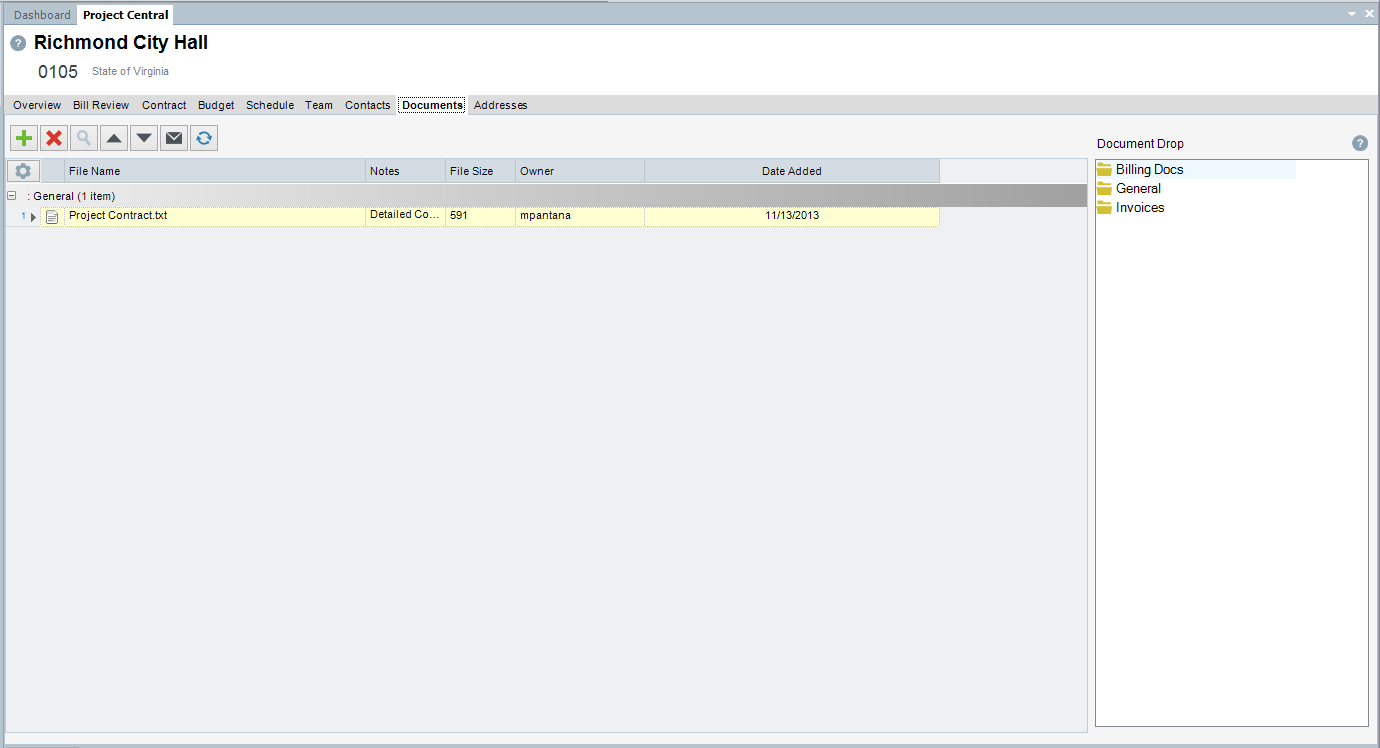Open the grid settings gear icon
This screenshot has width=1380, height=748.
(x=23, y=171)
